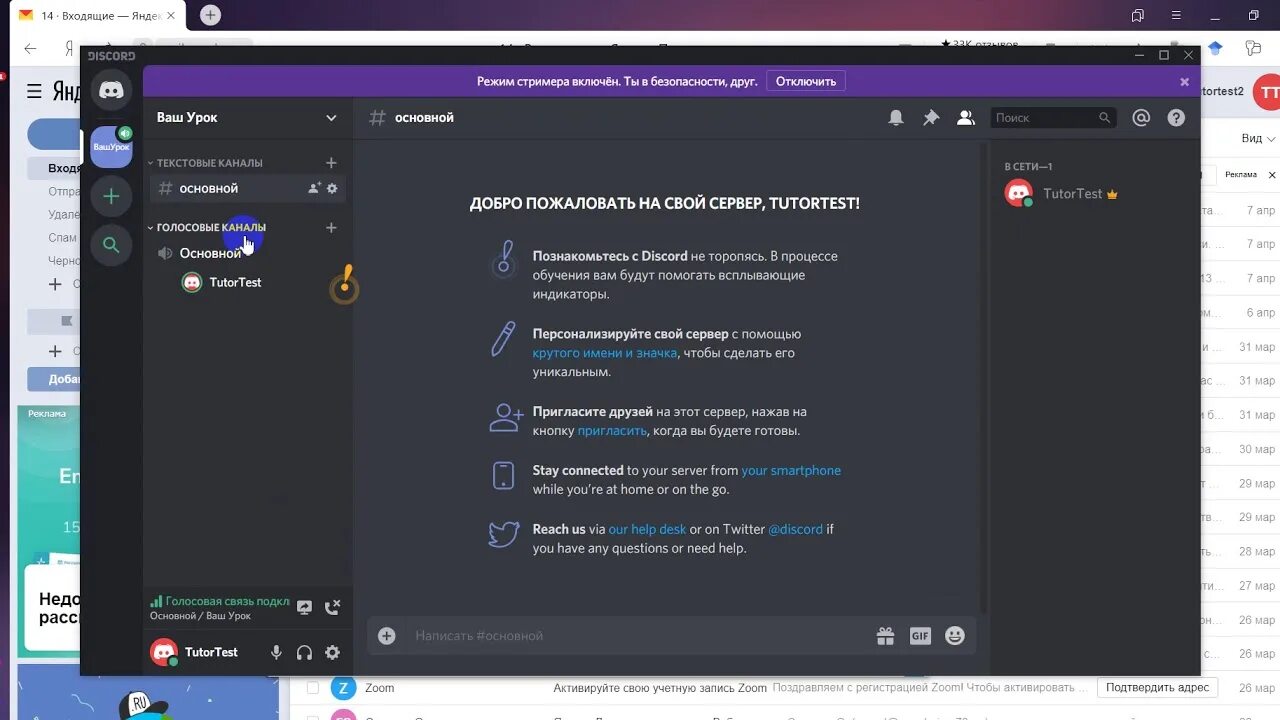Toggle the member list
1280x720 pixels.
966,118
